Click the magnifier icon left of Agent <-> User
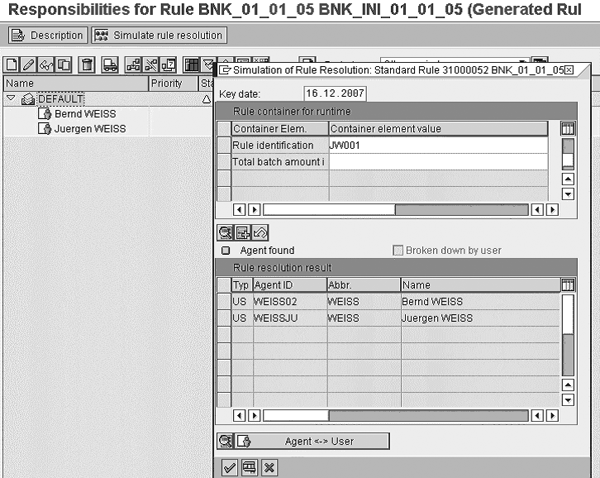This screenshot has height=478, width=600. click(x=225, y=441)
